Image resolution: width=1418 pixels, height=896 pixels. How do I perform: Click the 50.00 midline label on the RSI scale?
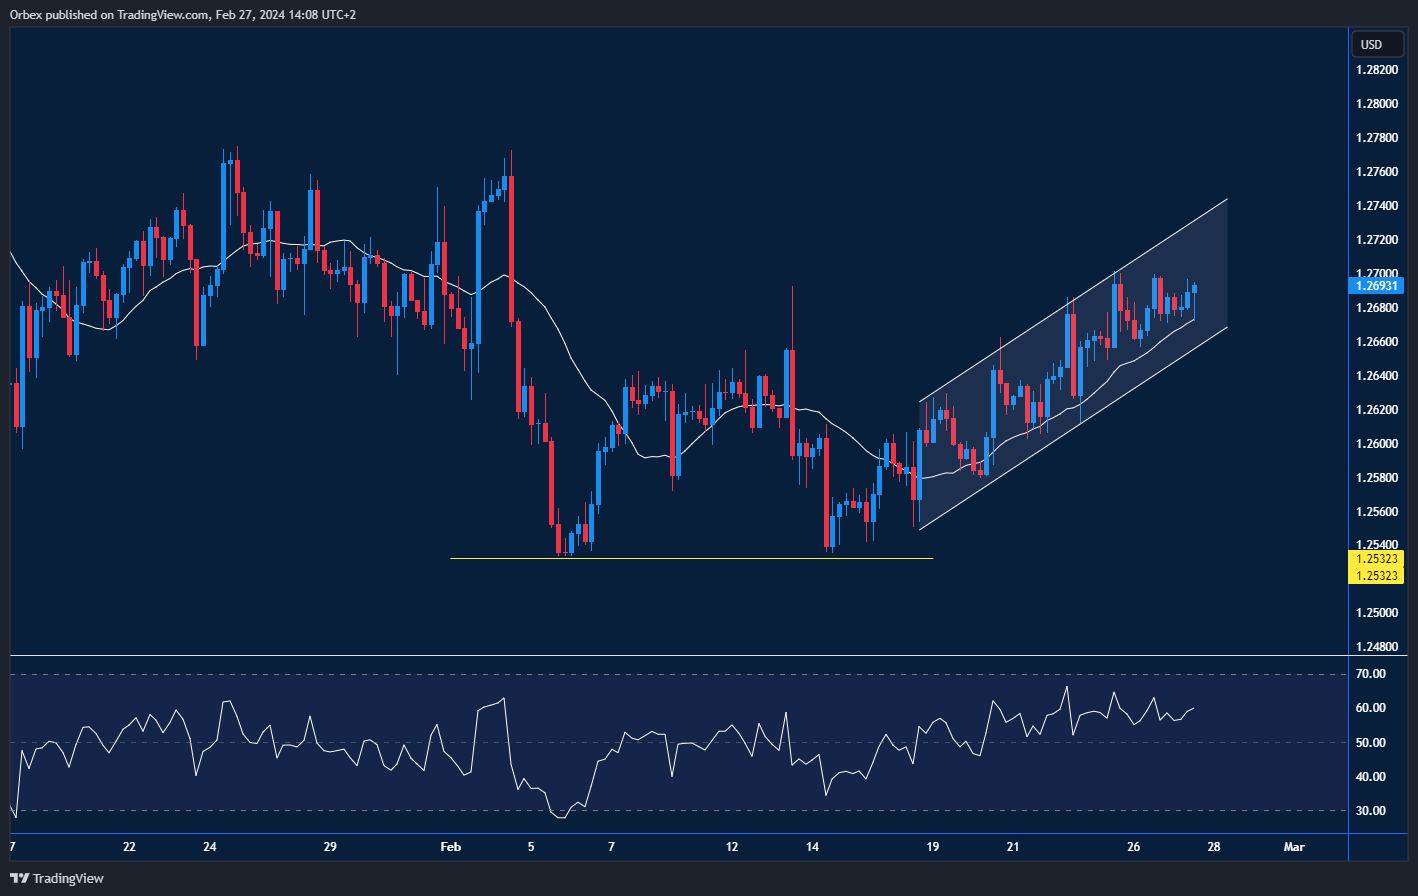(1371, 743)
